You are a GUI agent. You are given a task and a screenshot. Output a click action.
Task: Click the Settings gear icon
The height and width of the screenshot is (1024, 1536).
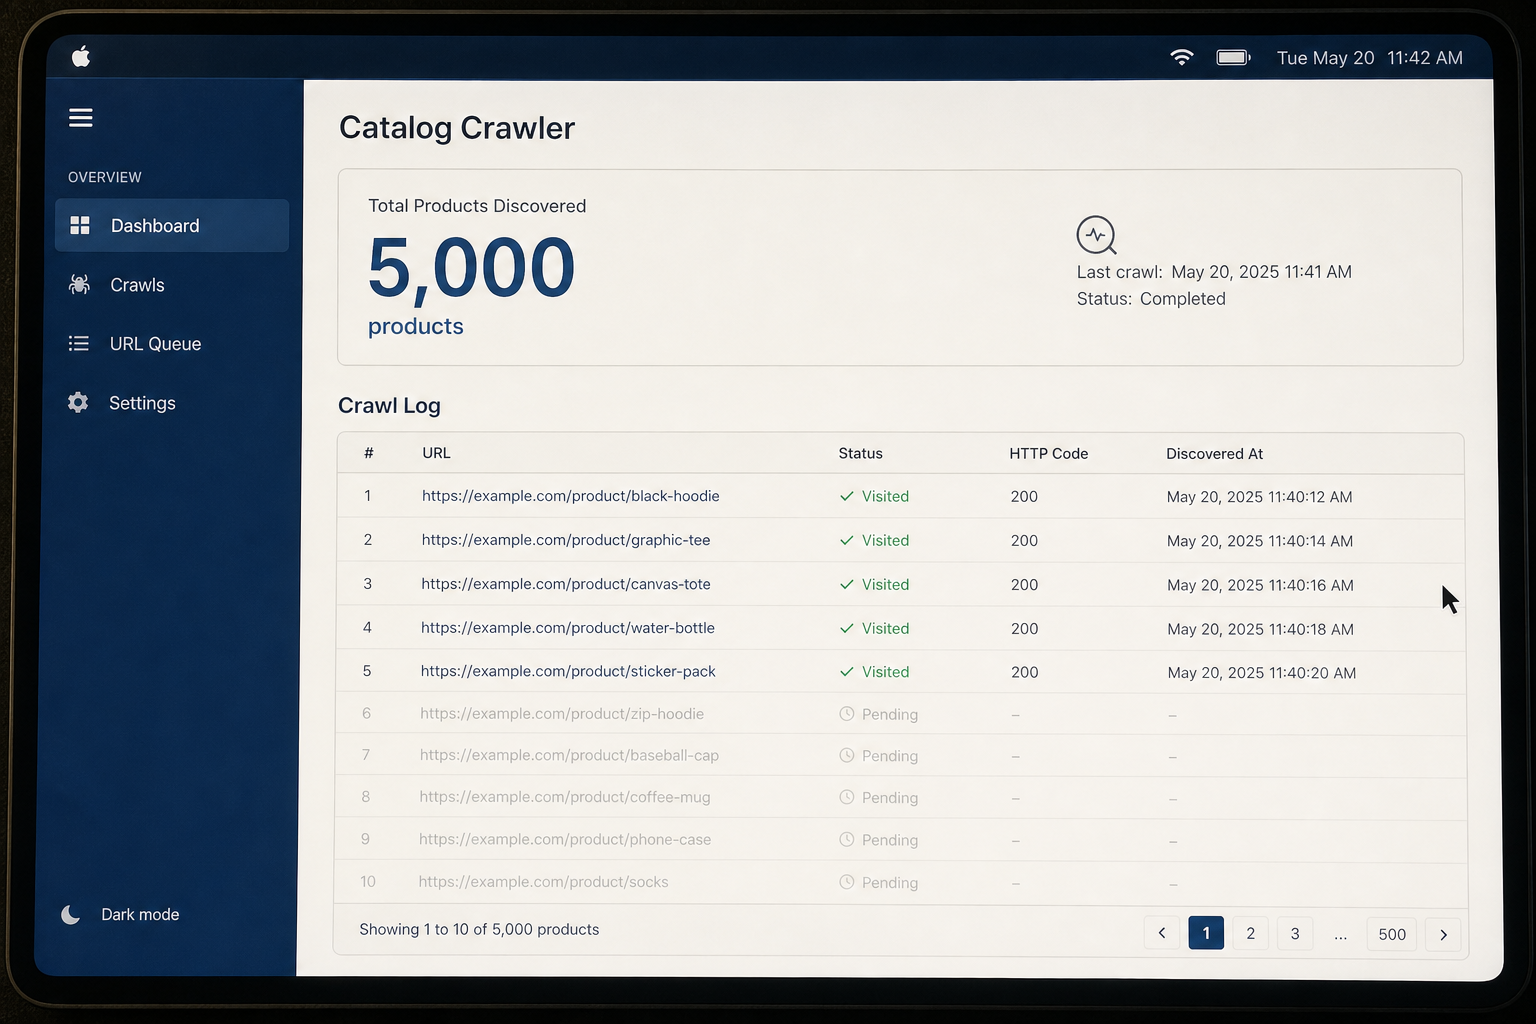tap(78, 402)
